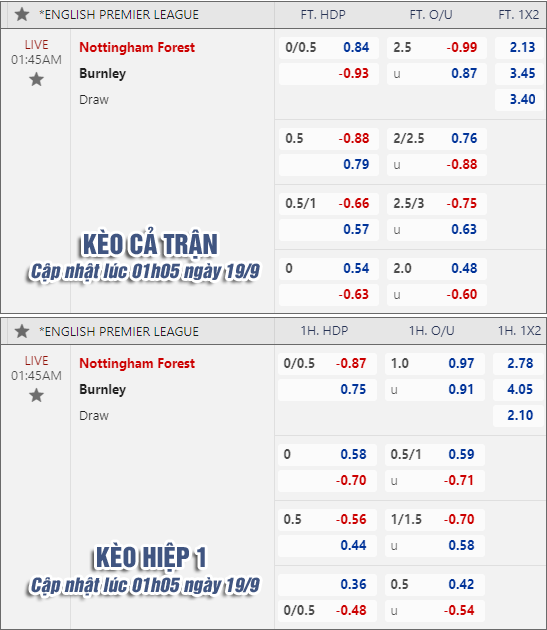The image size is (547, 630).
Task: Click the league favorite star in full-time header
Action: (22, 15)
